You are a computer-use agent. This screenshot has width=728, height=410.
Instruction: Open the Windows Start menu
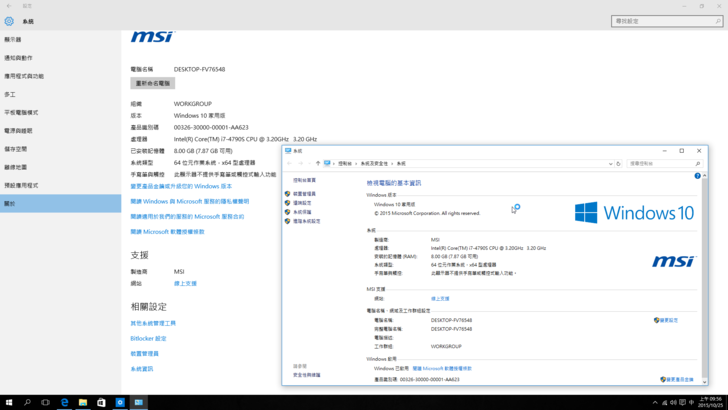click(x=8, y=402)
